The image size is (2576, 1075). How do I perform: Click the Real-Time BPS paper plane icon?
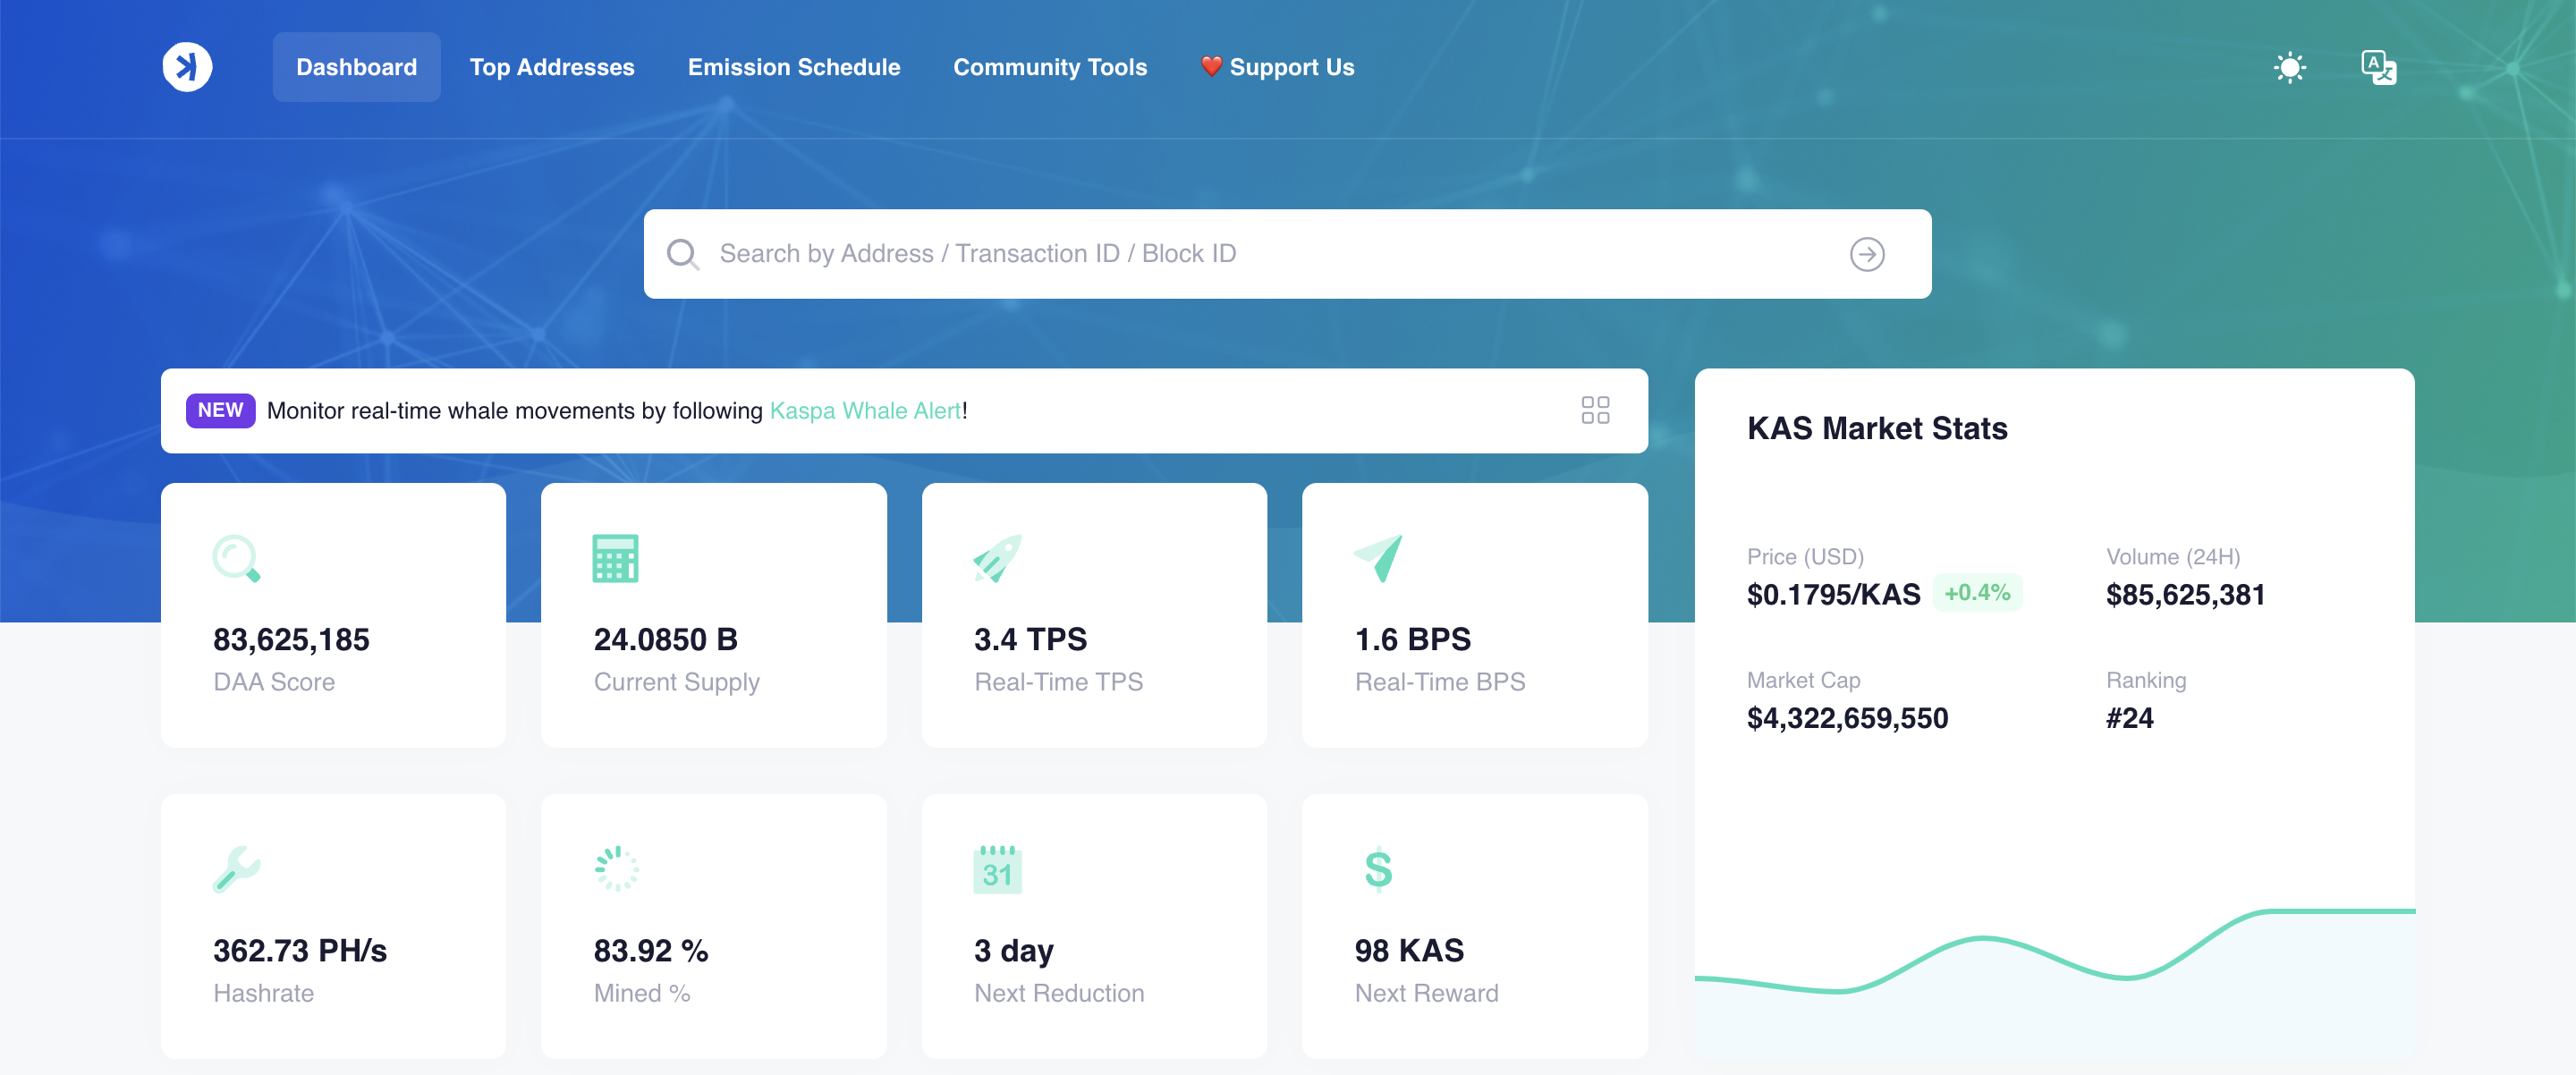pos(1378,558)
